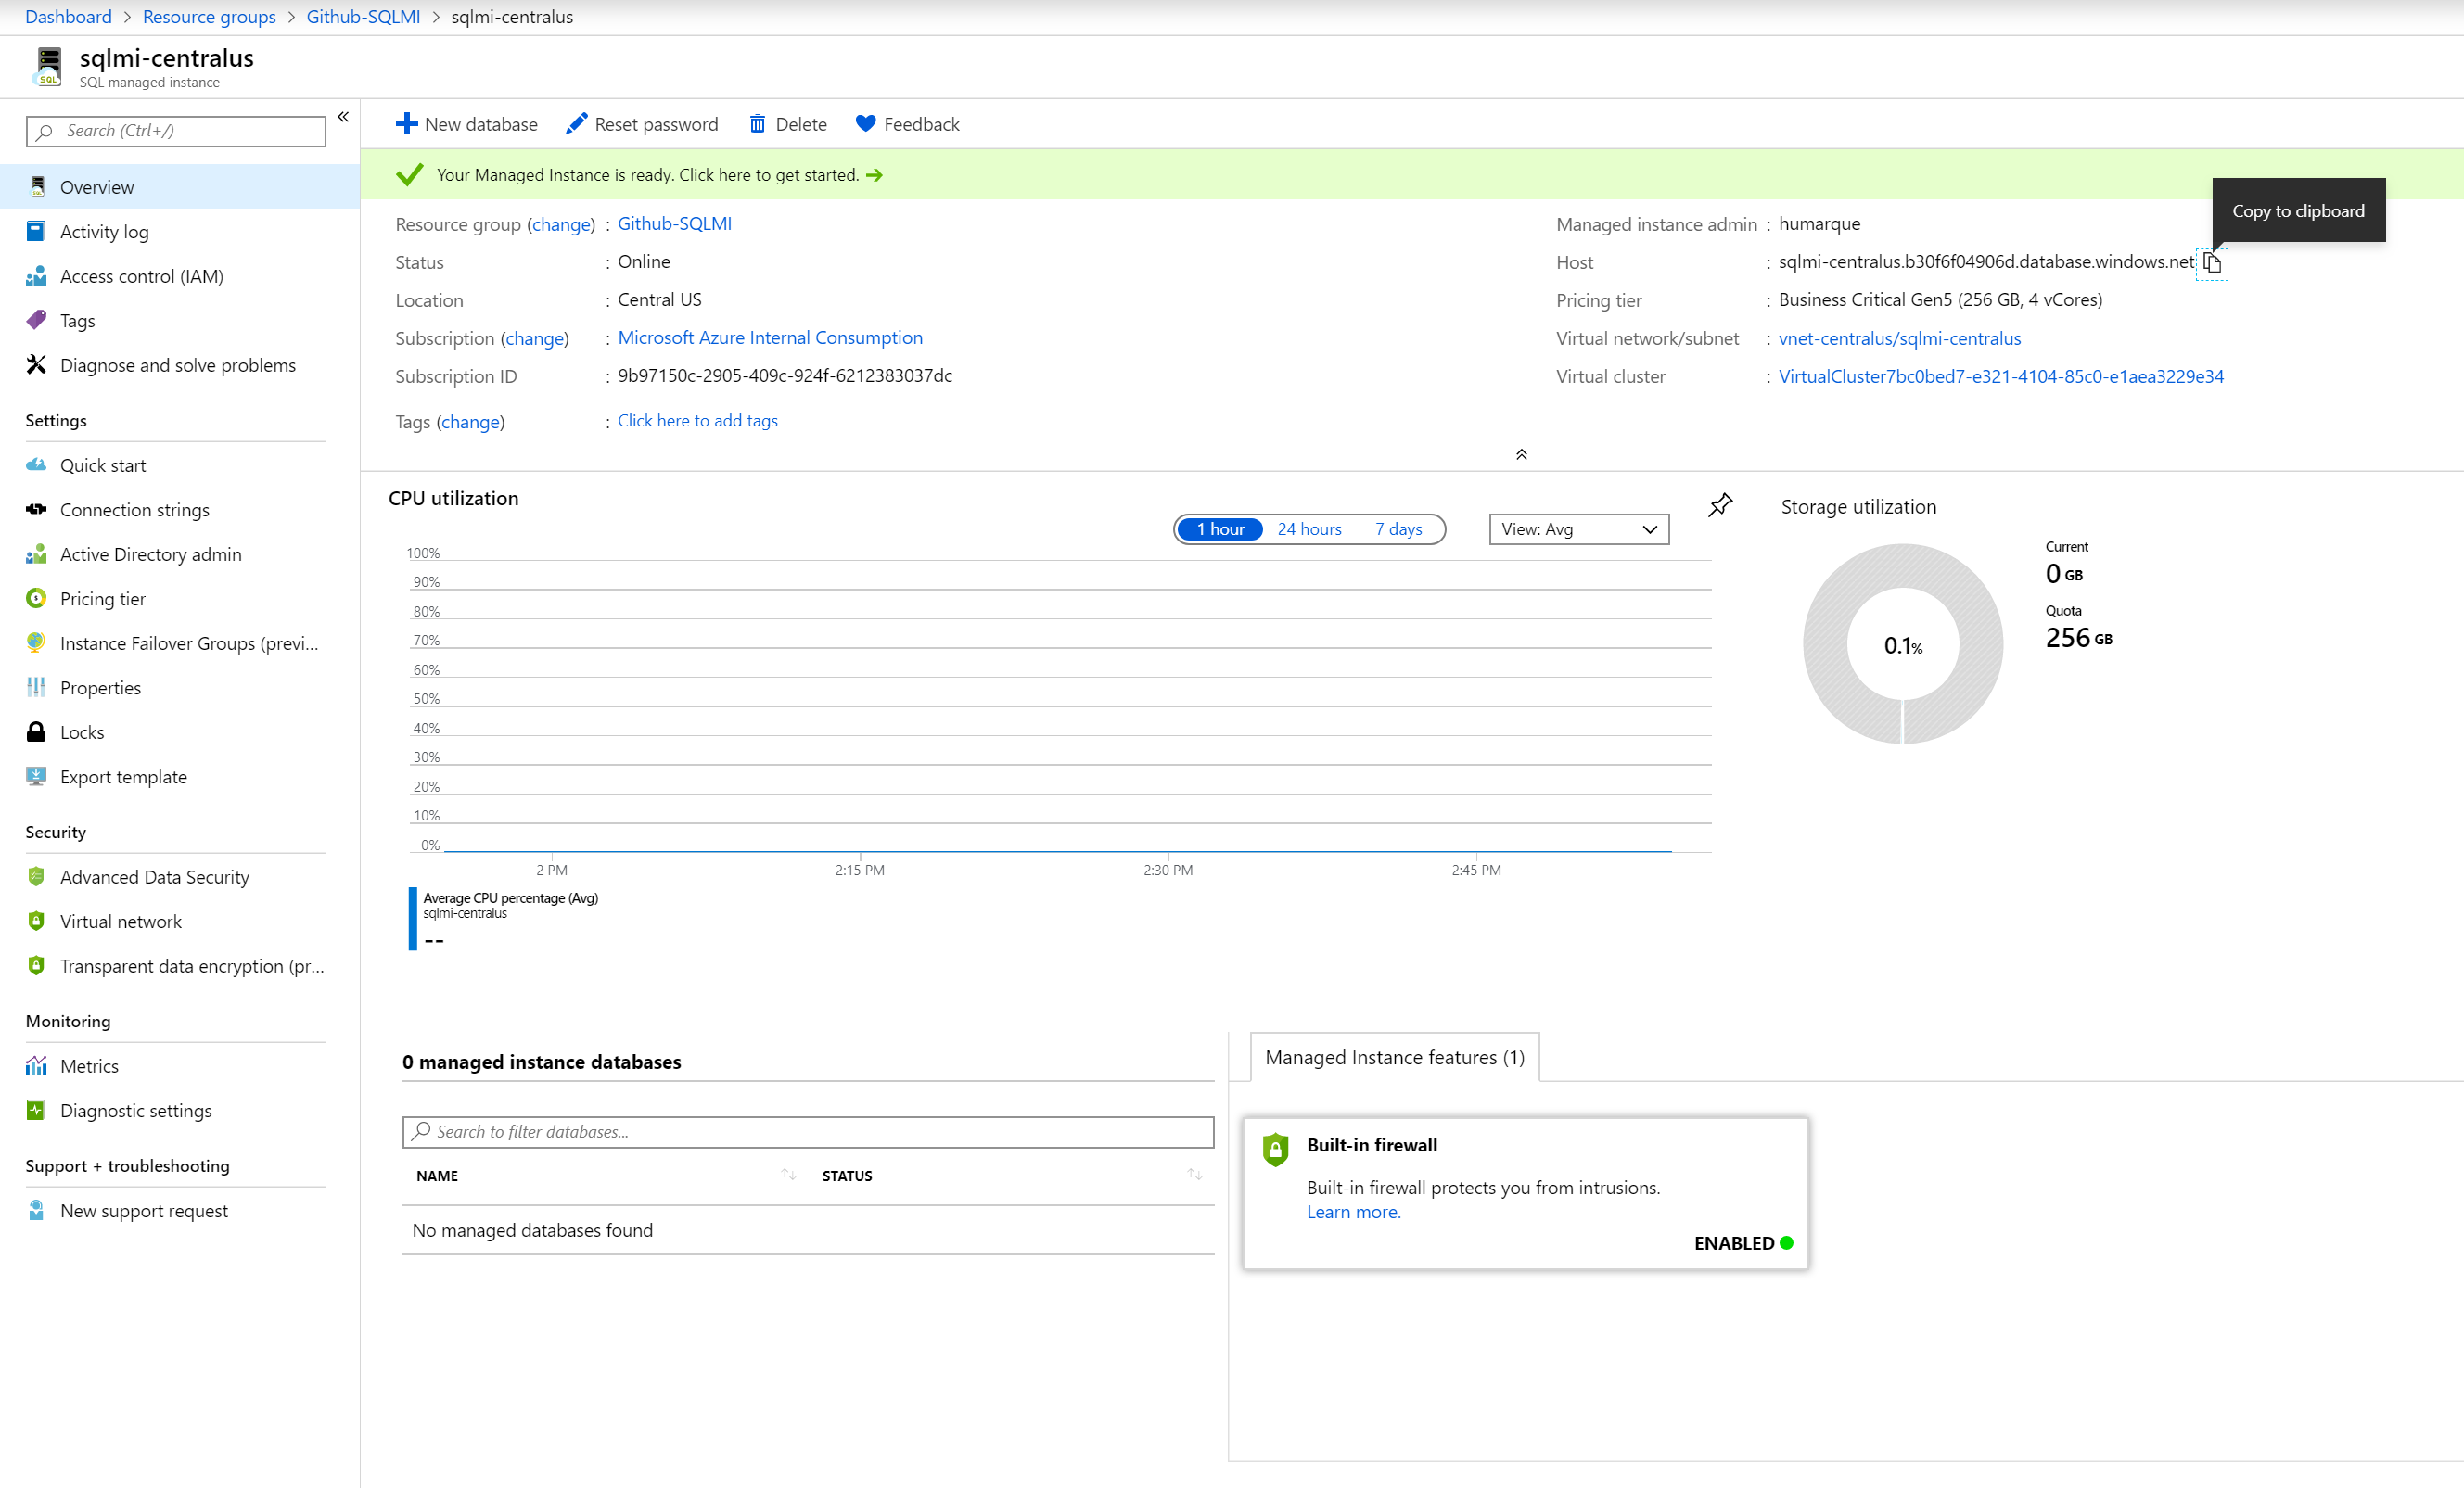The width and height of the screenshot is (2464, 1488).
Task: Click Virtual network shield icon
Action: coord(37,921)
